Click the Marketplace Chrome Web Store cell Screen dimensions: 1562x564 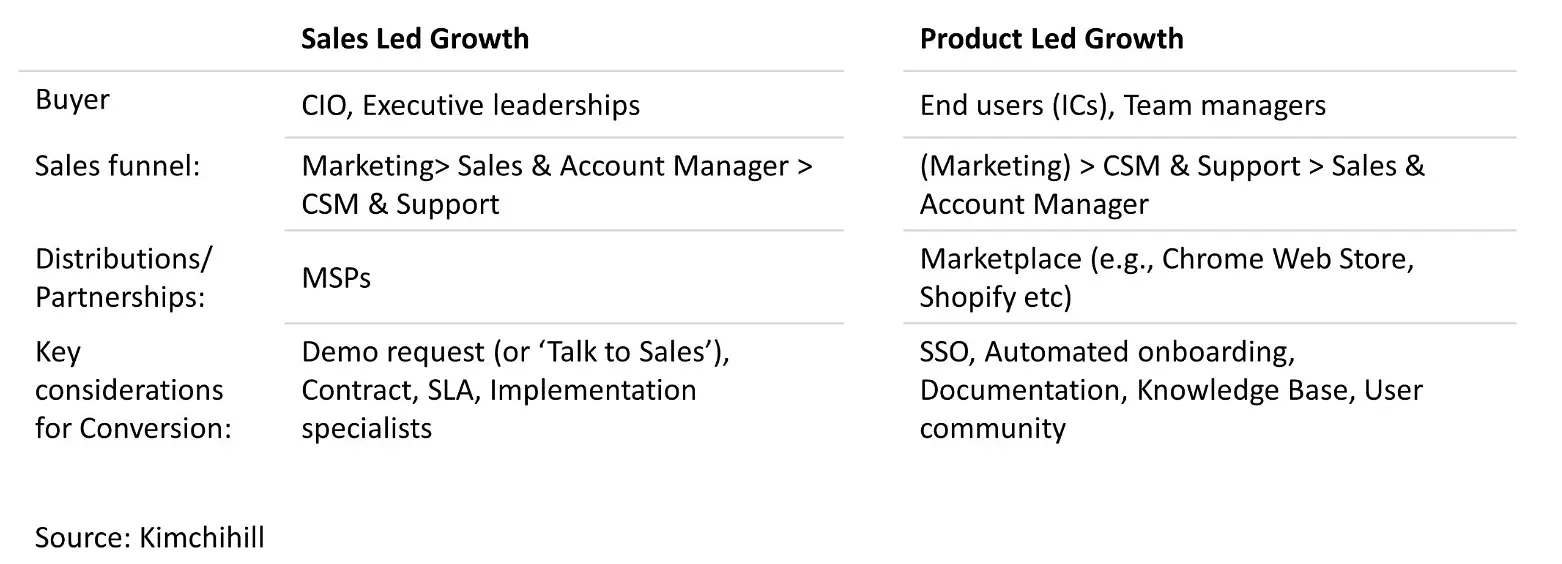pos(1166,278)
